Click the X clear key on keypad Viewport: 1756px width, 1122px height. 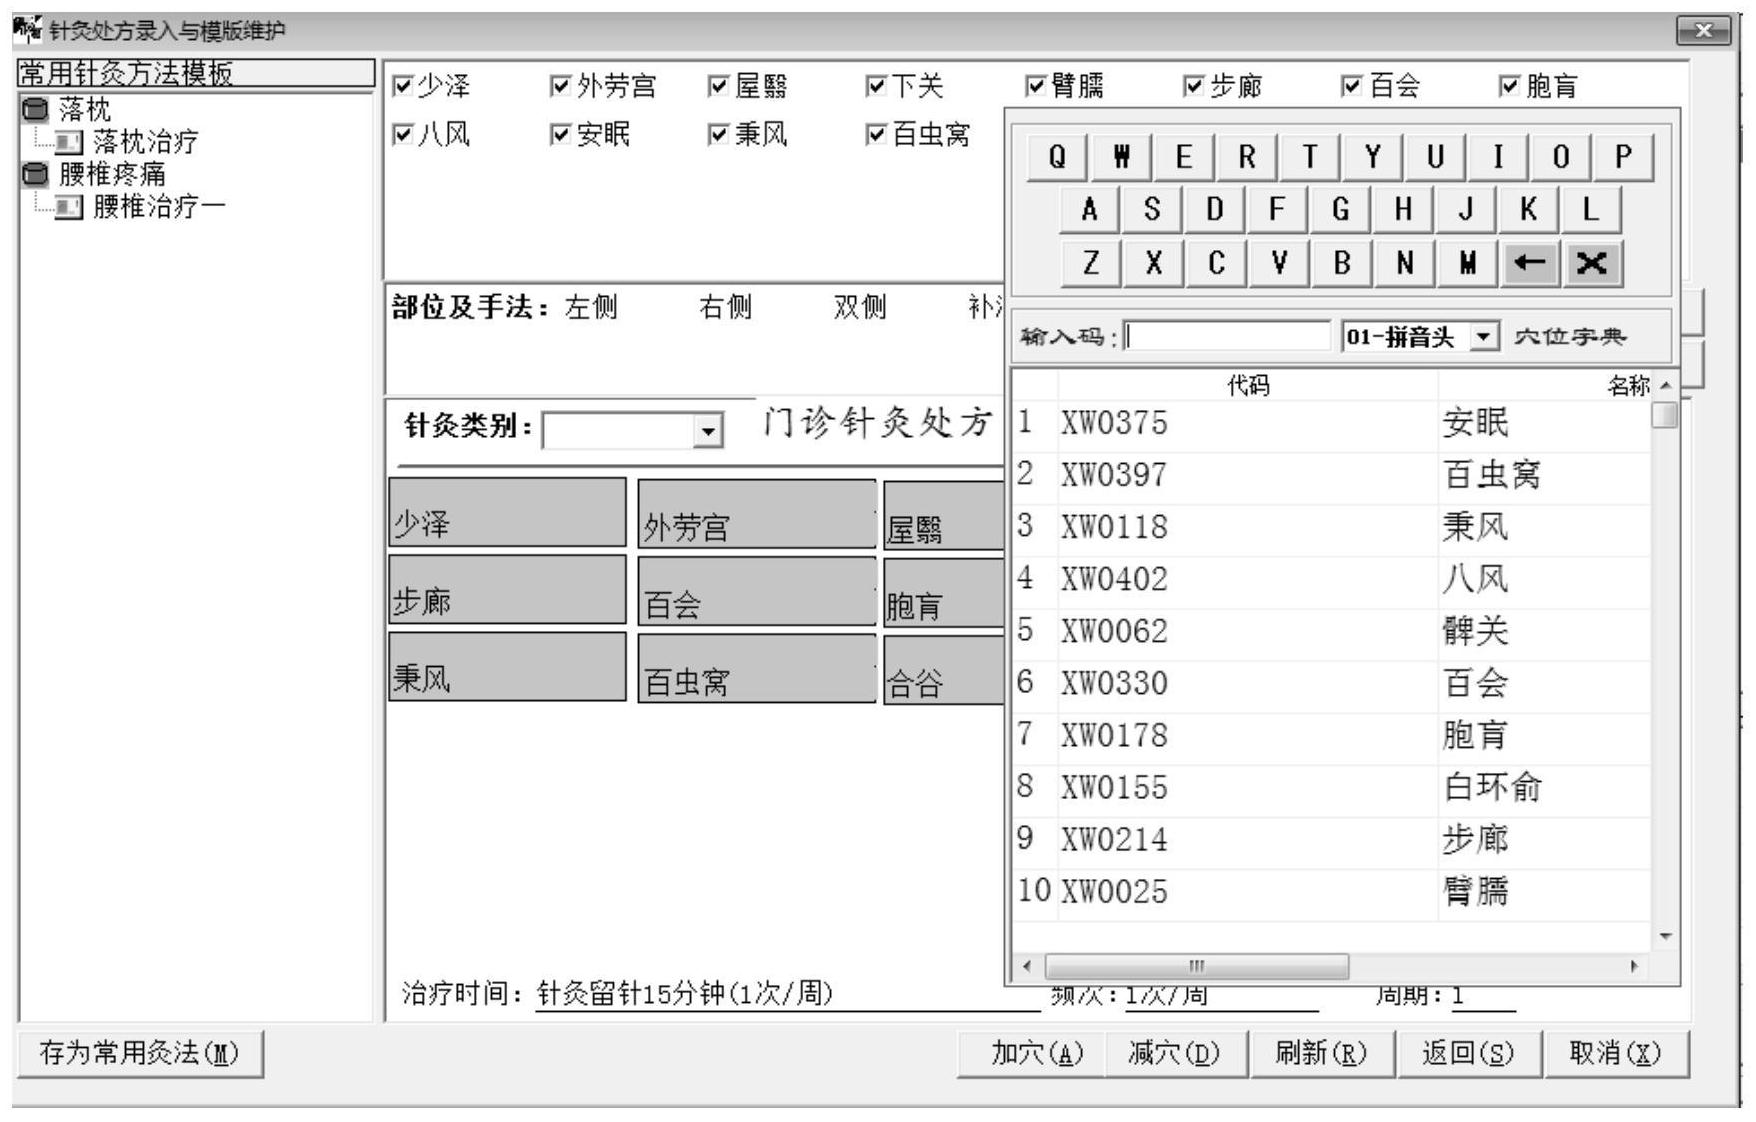coord(1592,263)
